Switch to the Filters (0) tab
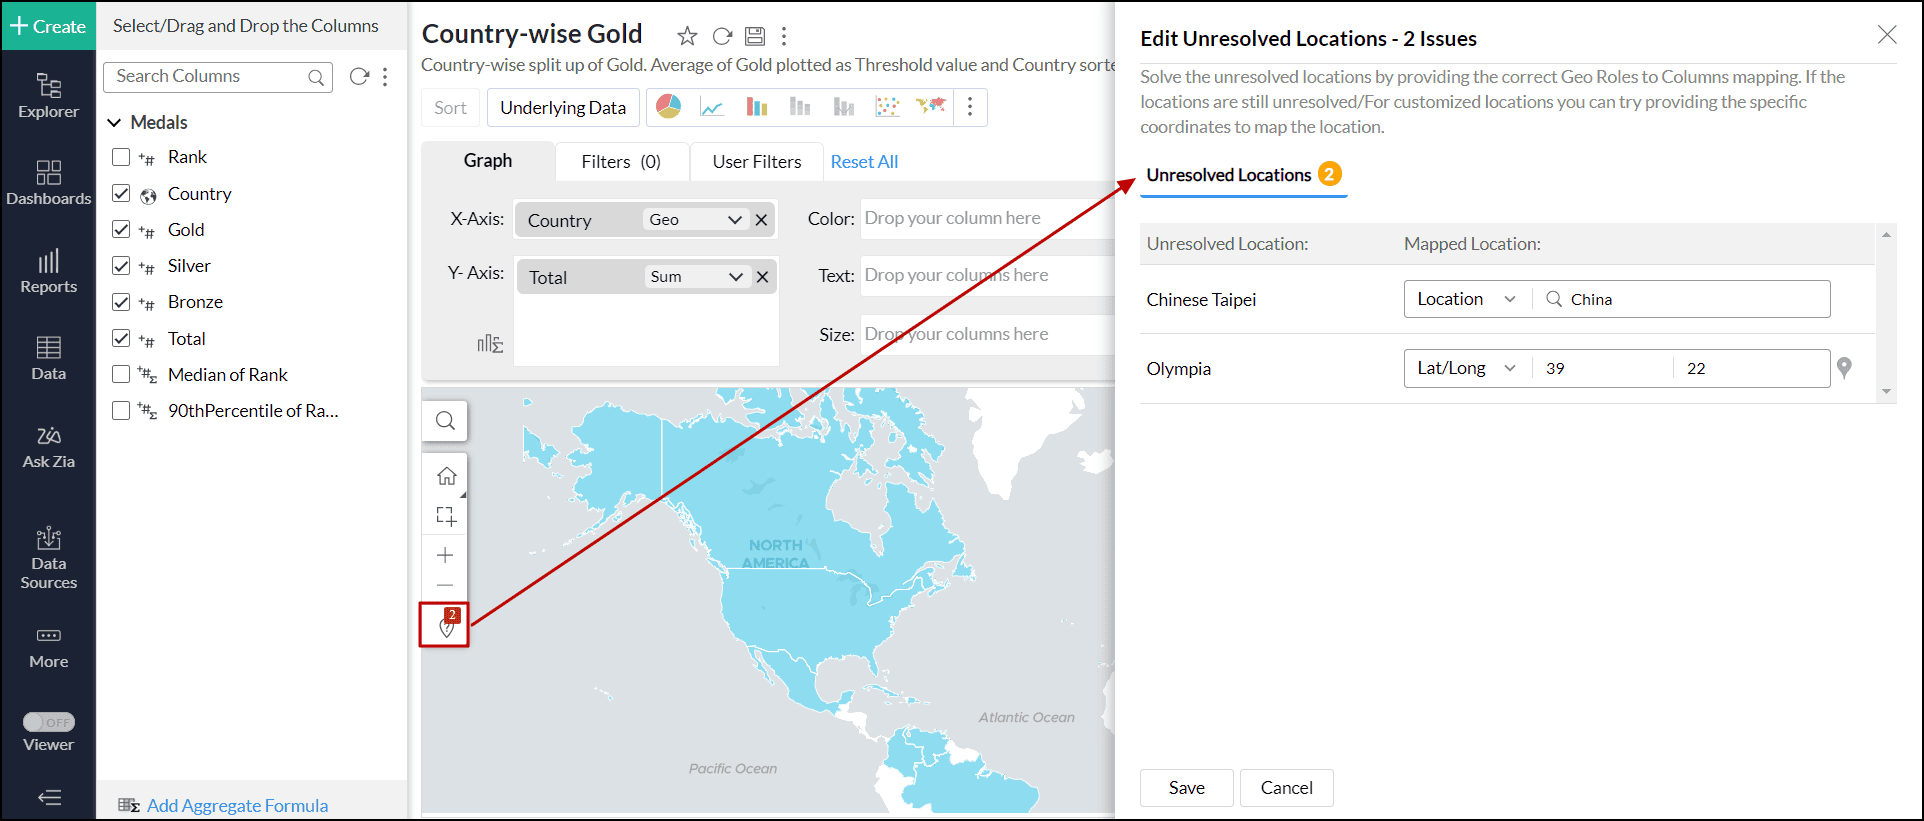The height and width of the screenshot is (821, 1924). tap(621, 162)
